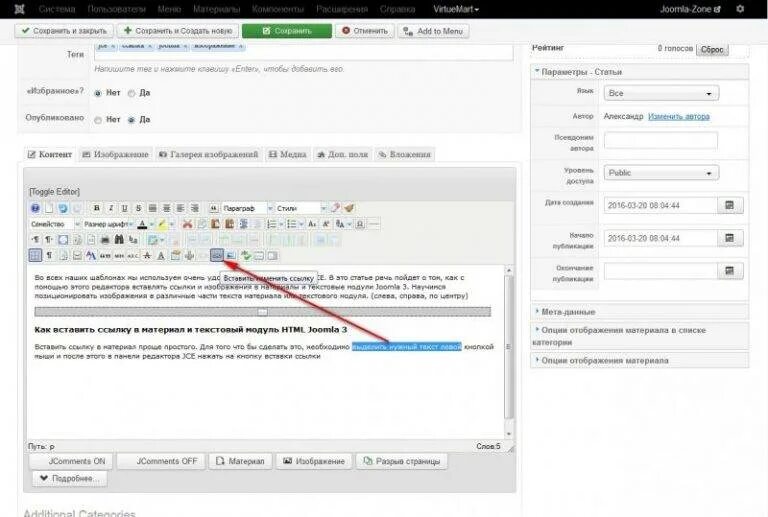Viewport: 768px width, 517px height.
Task: Open the Уровень доступа Public dropdown
Action: tap(661, 173)
